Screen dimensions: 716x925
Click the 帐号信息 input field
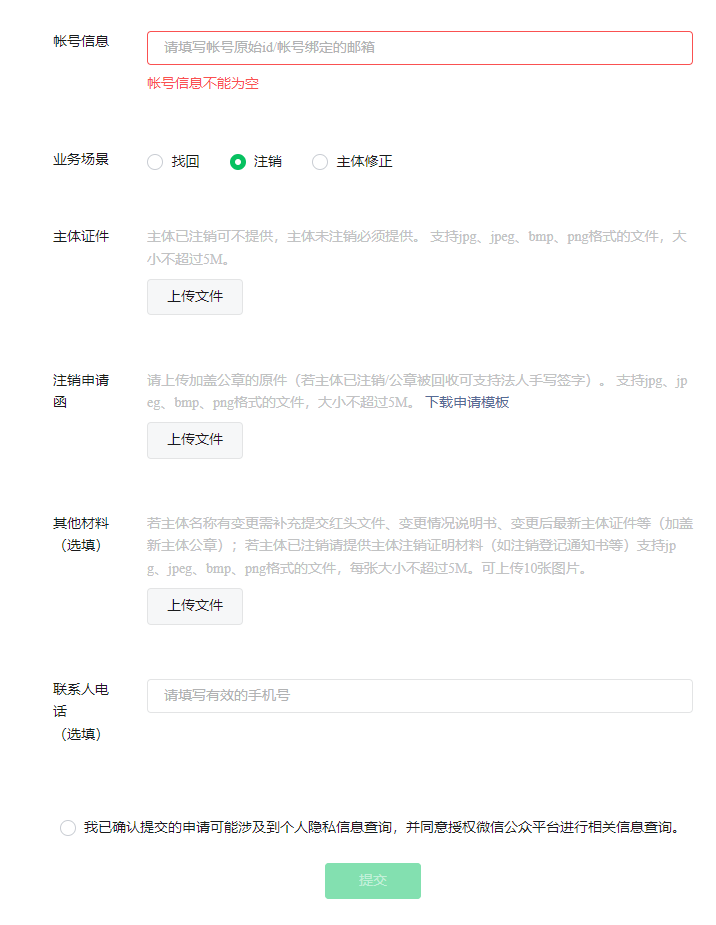419,48
